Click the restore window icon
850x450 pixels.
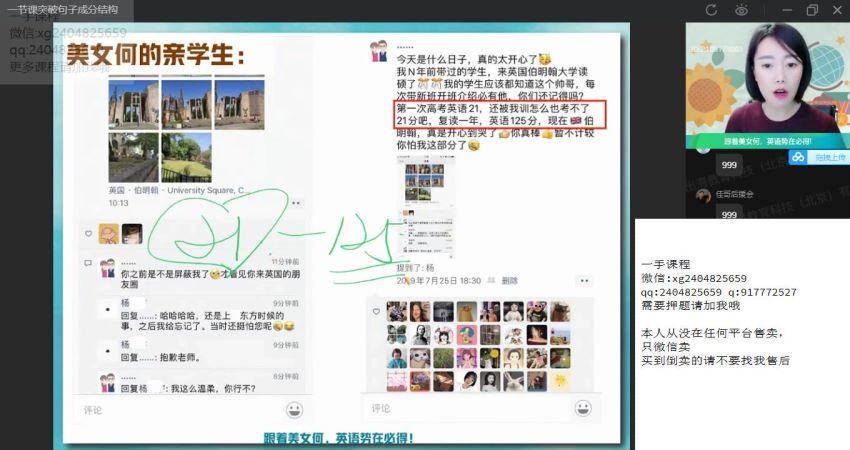pos(812,10)
